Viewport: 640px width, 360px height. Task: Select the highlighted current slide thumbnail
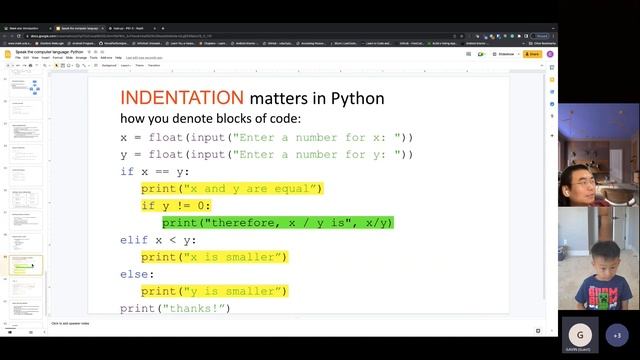click(x=26, y=265)
